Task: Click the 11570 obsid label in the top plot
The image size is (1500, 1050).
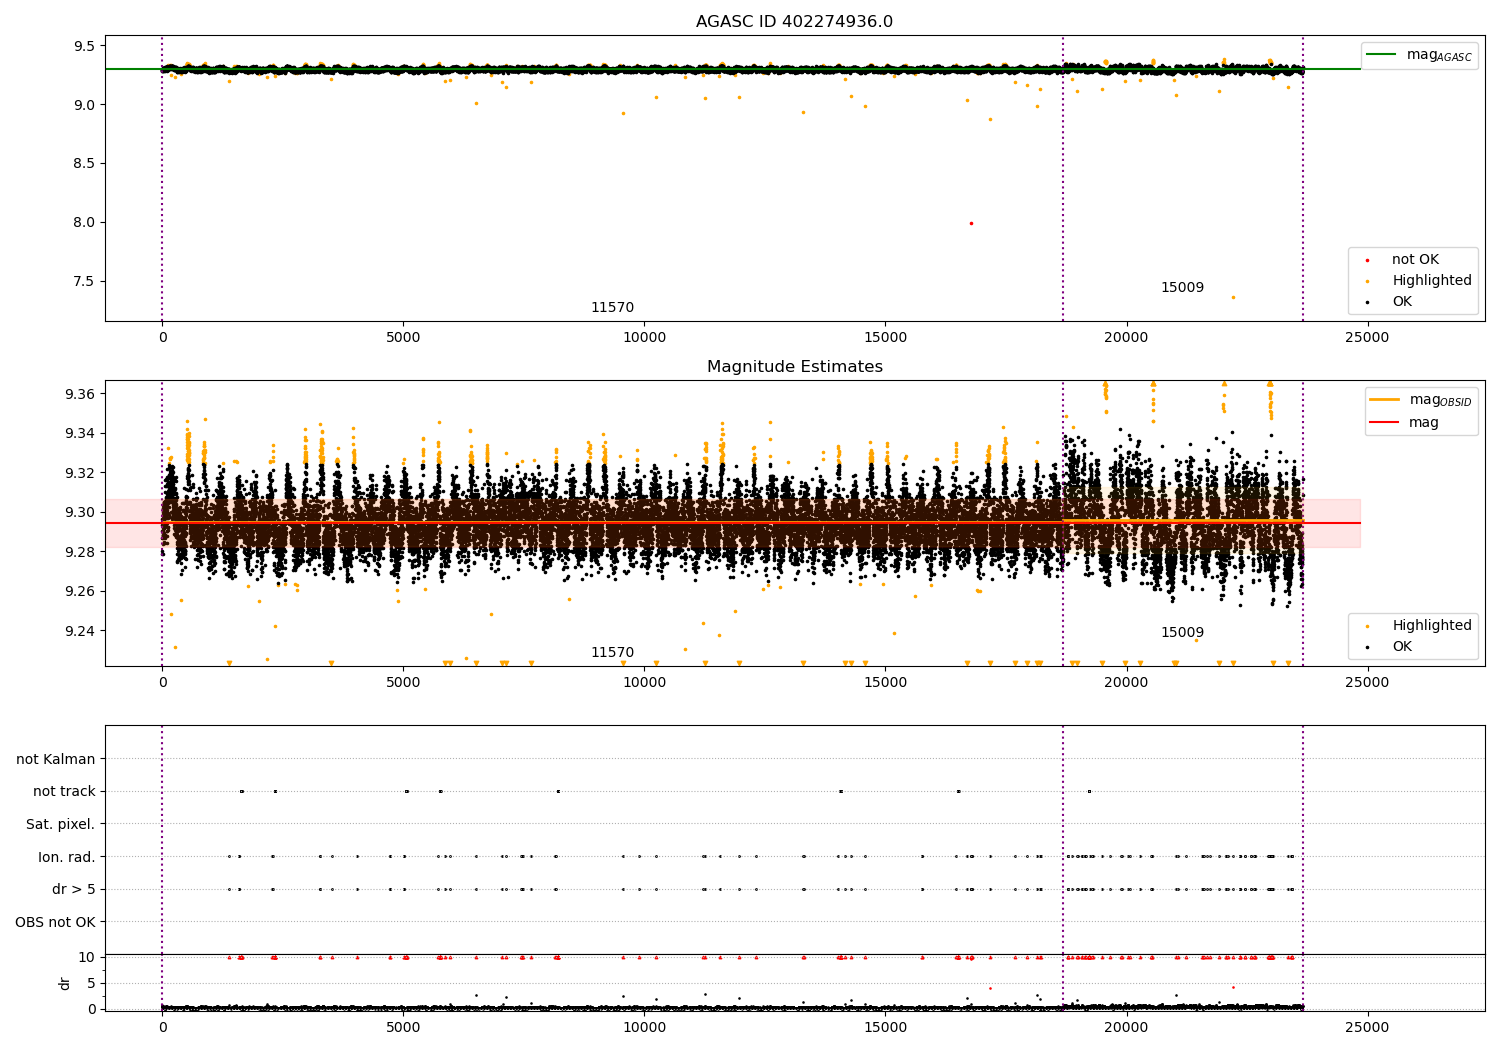Action: click(x=612, y=308)
